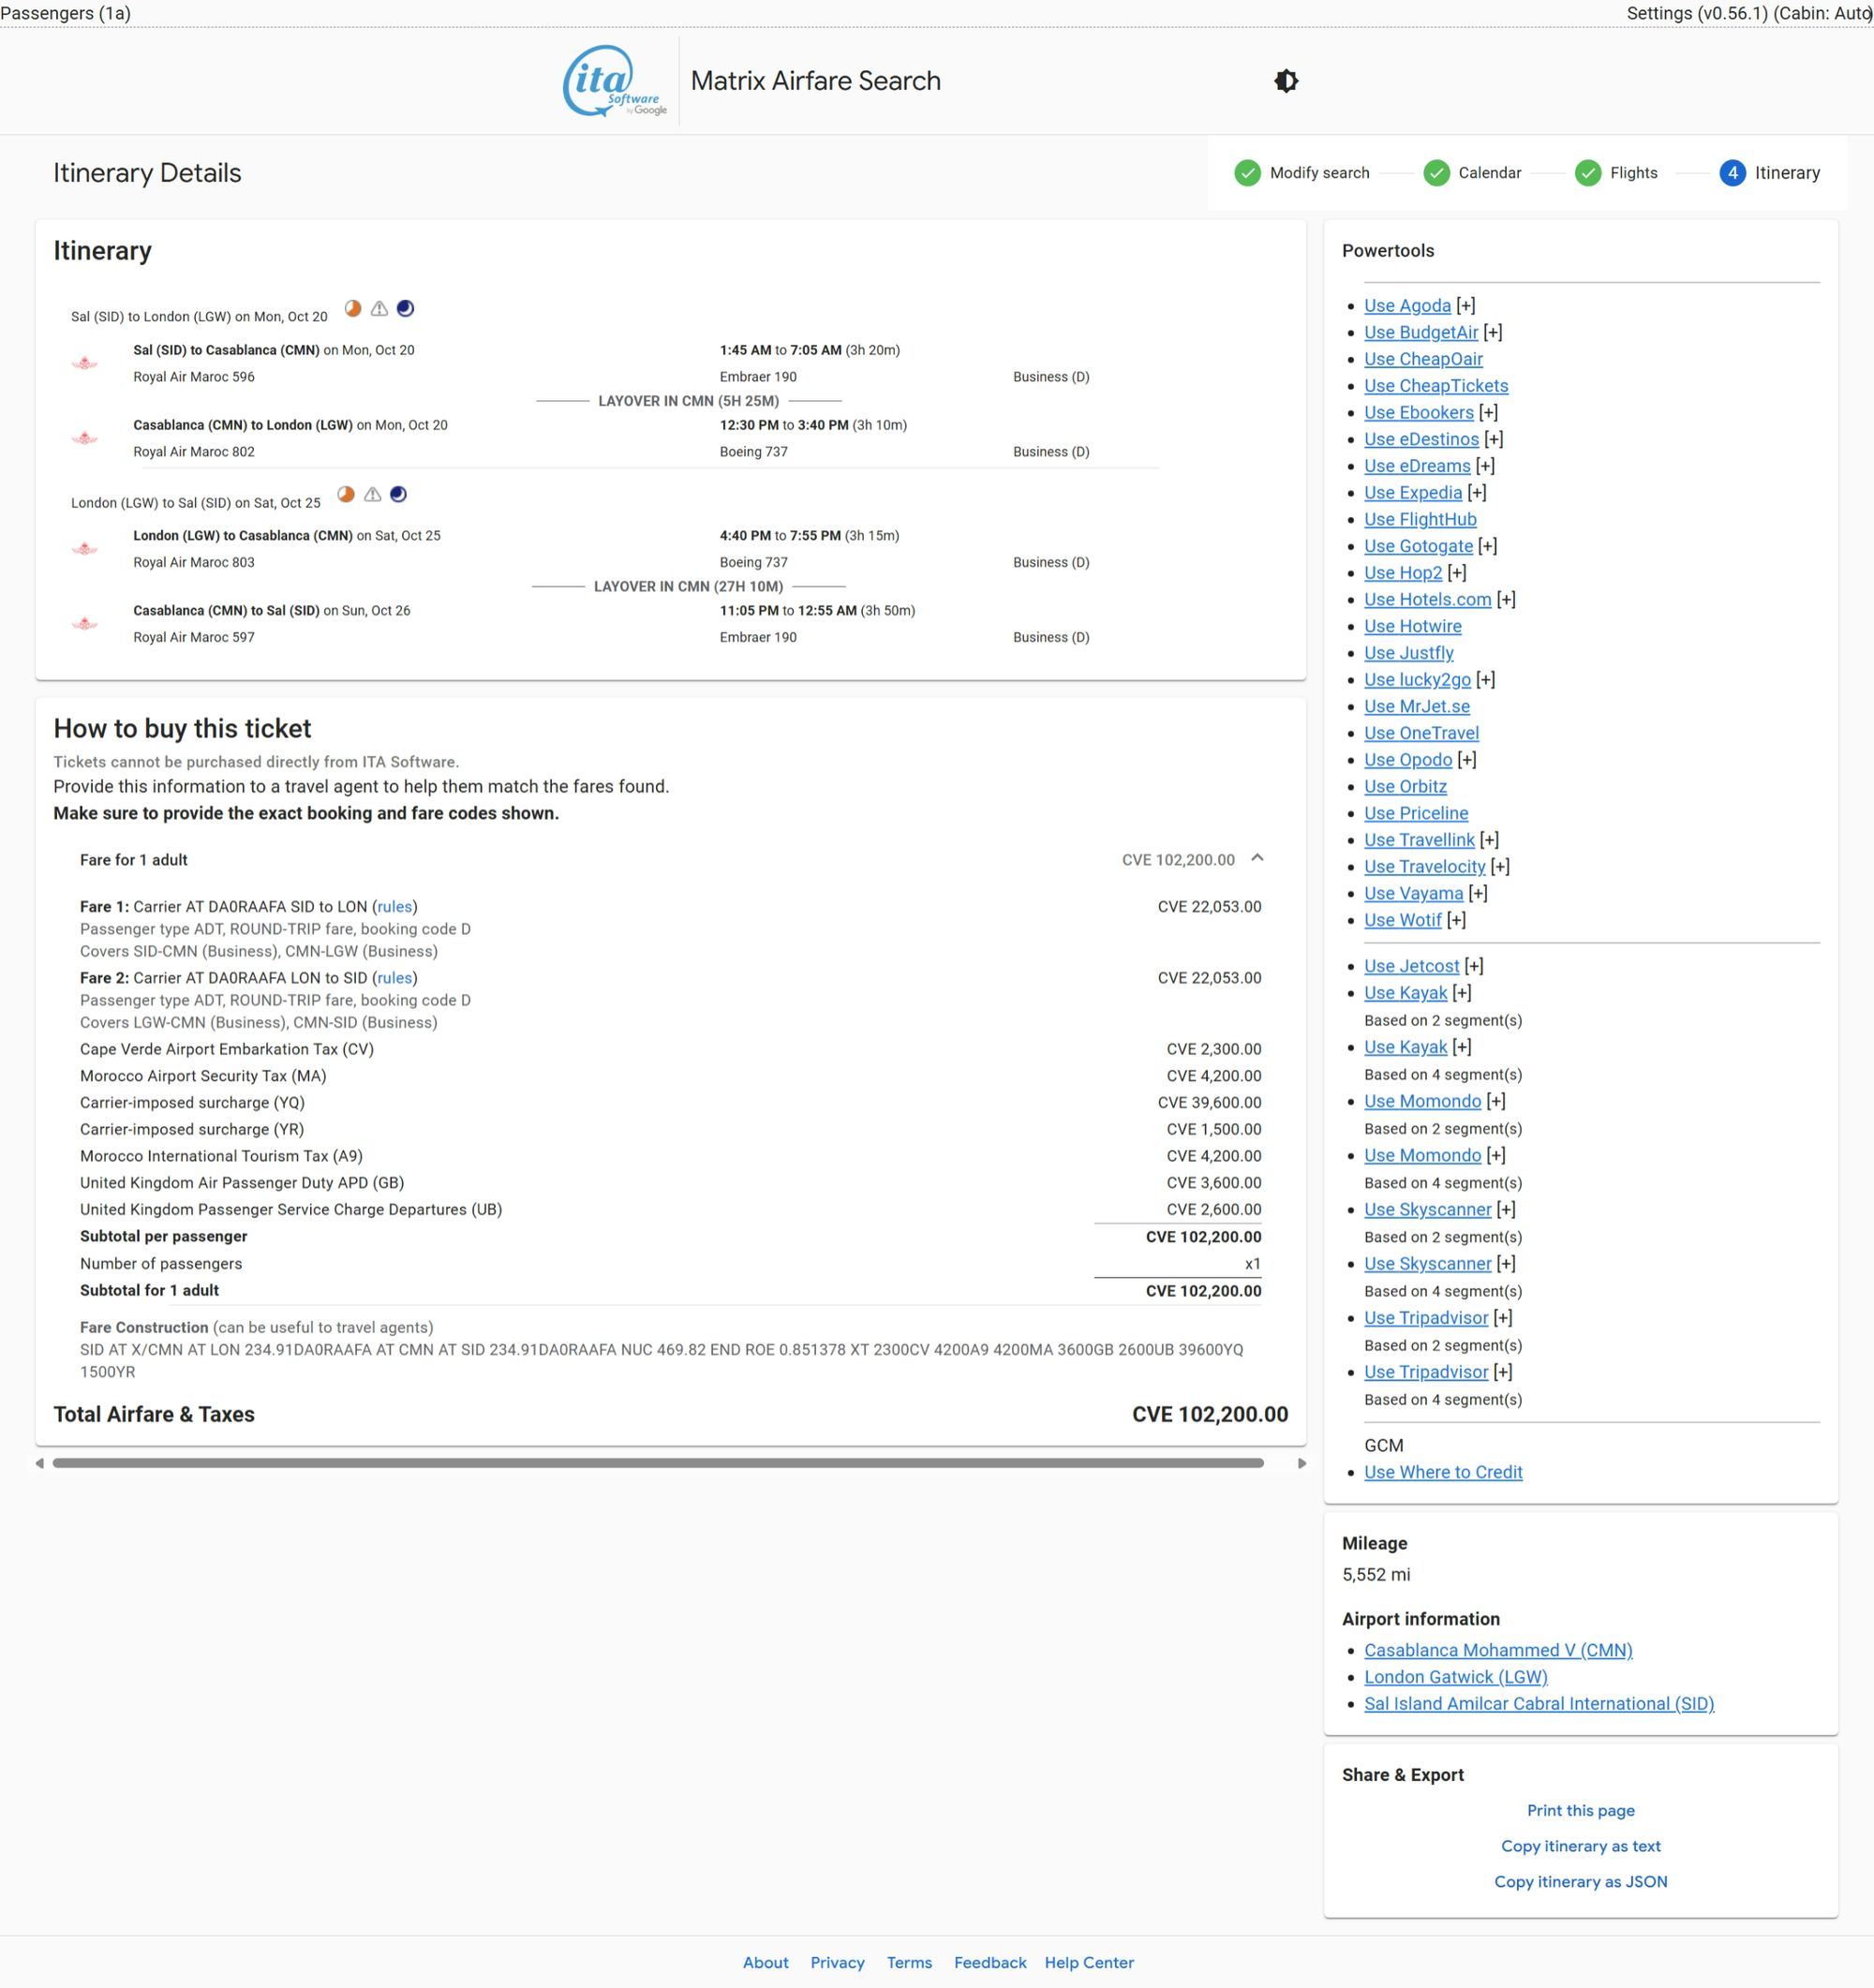Click the warning triangle icon on the Sal to London trip
Screen dimensions: 1874x1988
(x=379, y=308)
